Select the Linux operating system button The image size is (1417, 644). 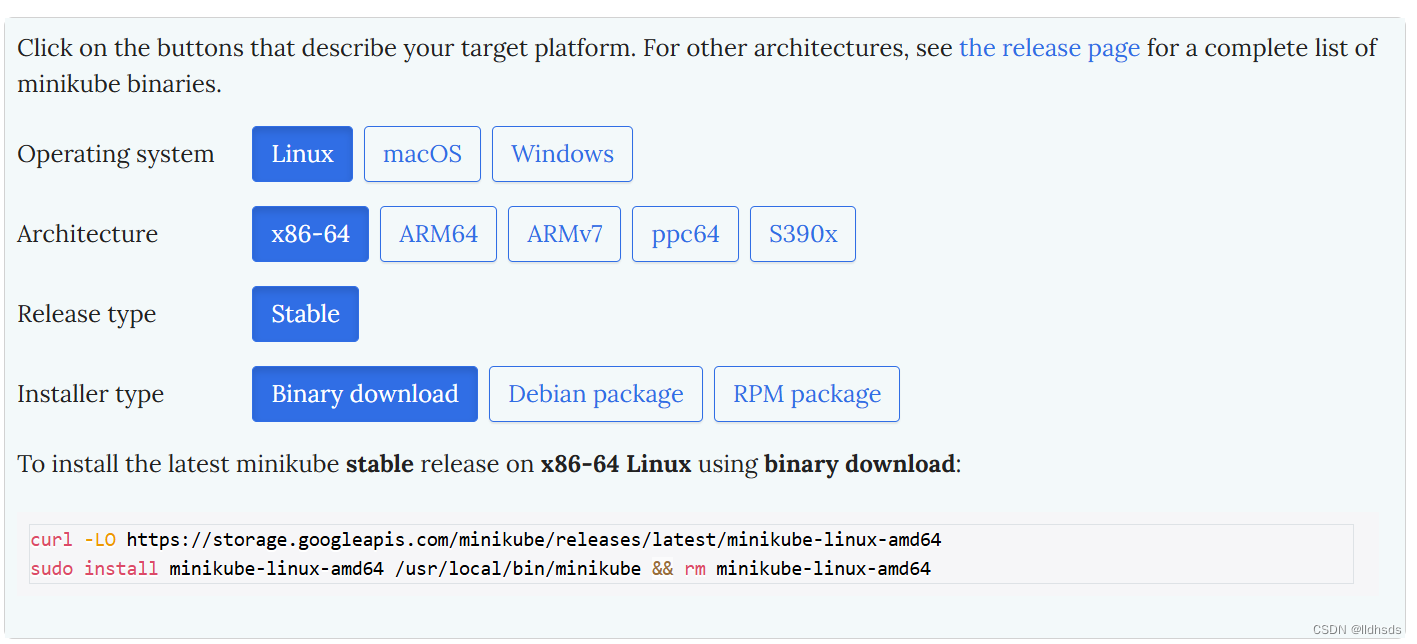pos(302,154)
